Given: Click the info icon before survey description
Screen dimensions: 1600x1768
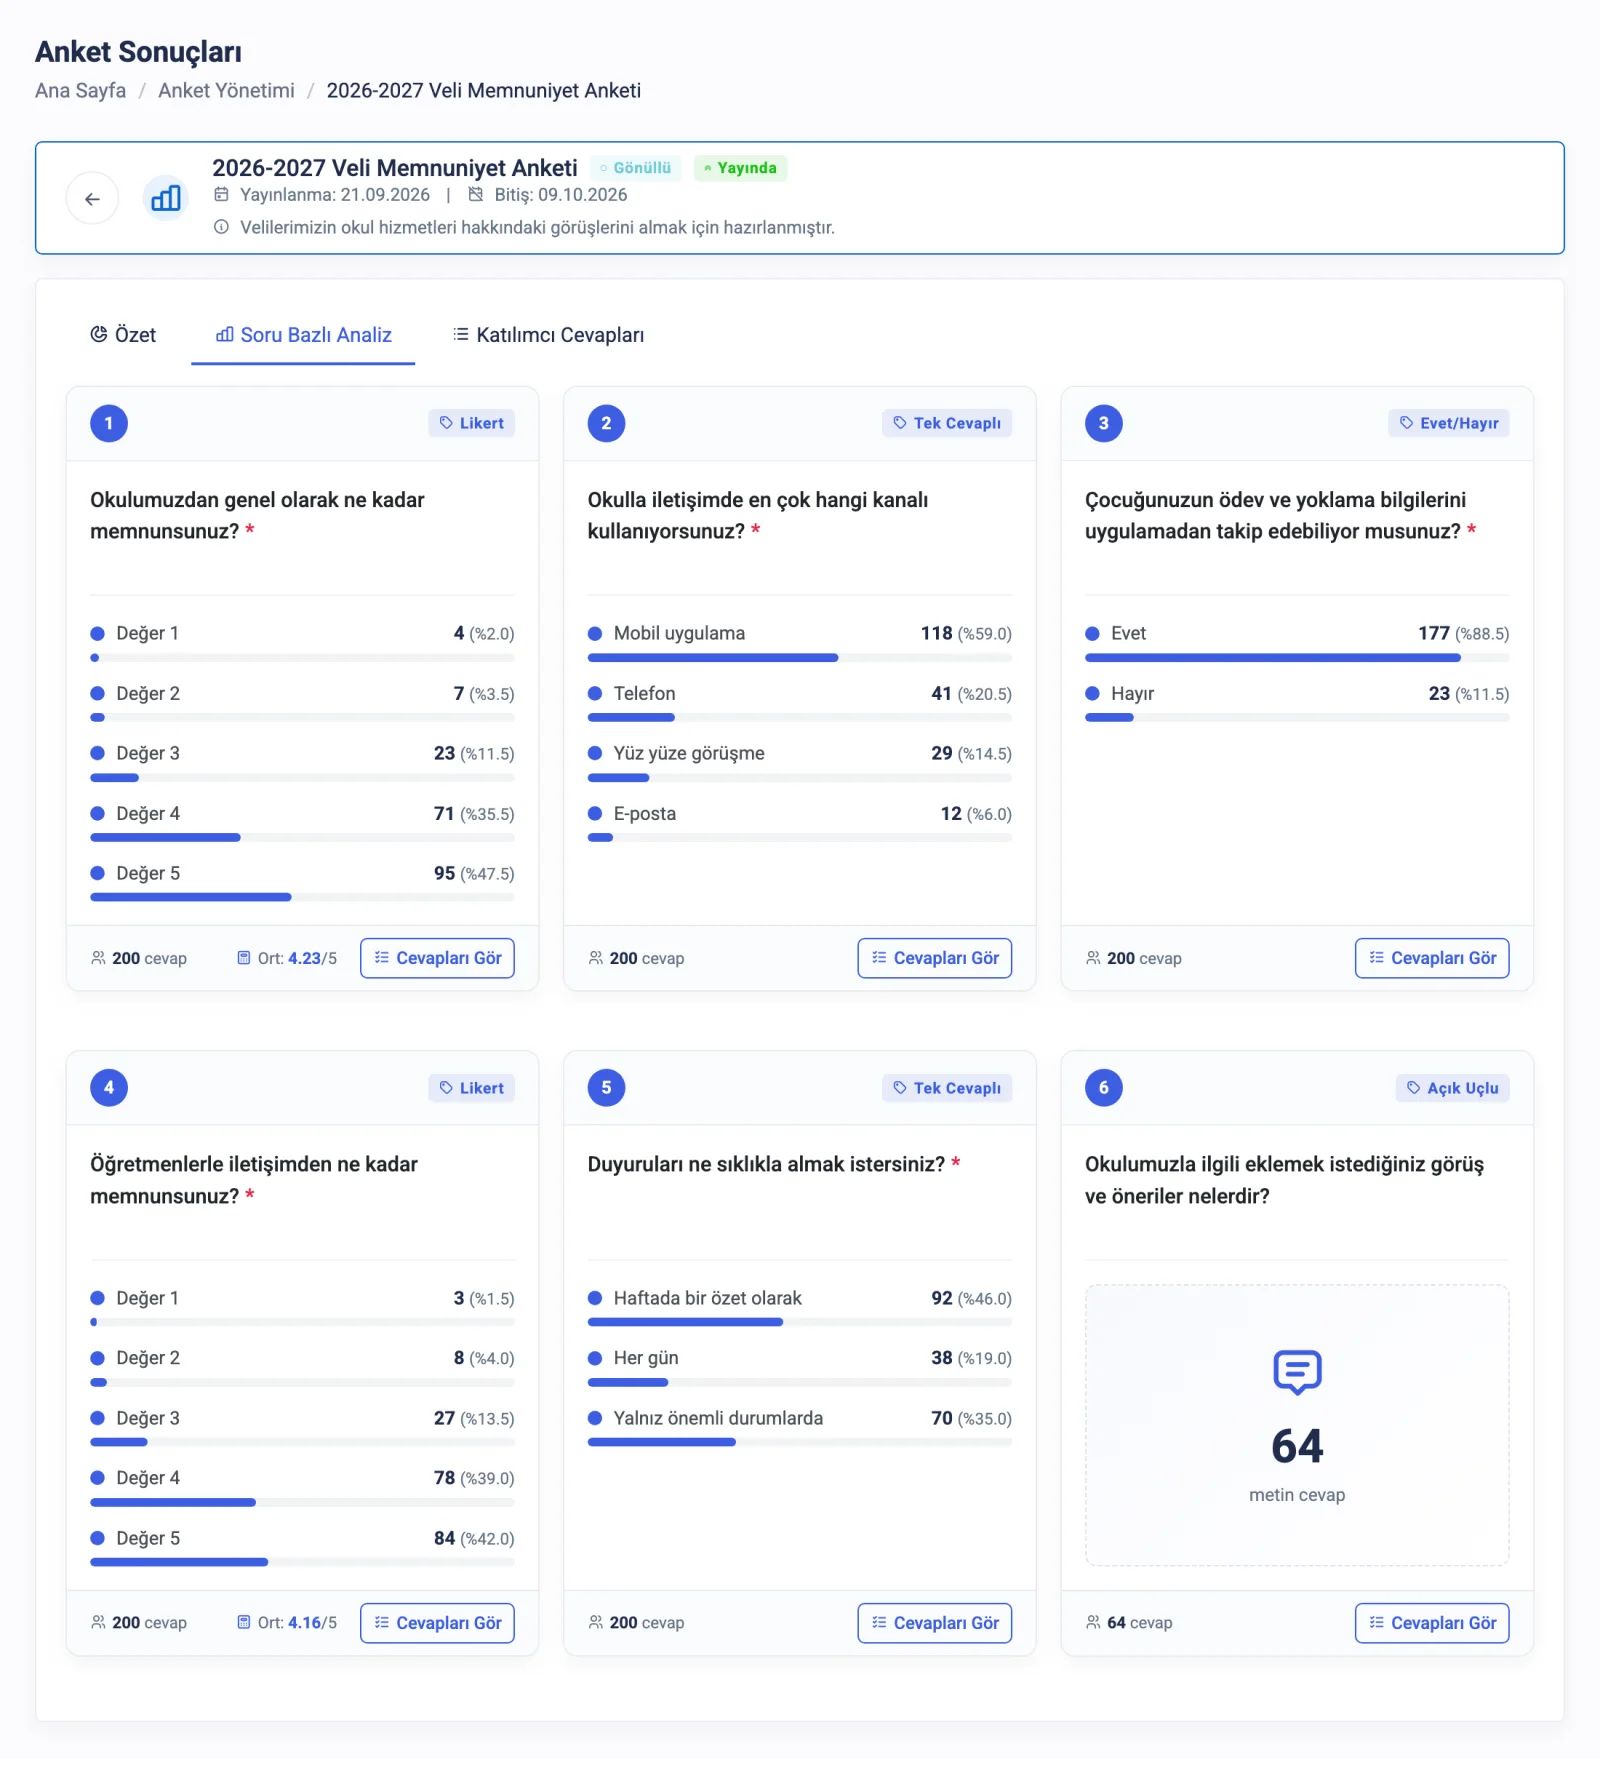Looking at the screenshot, I should pos(221,227).
